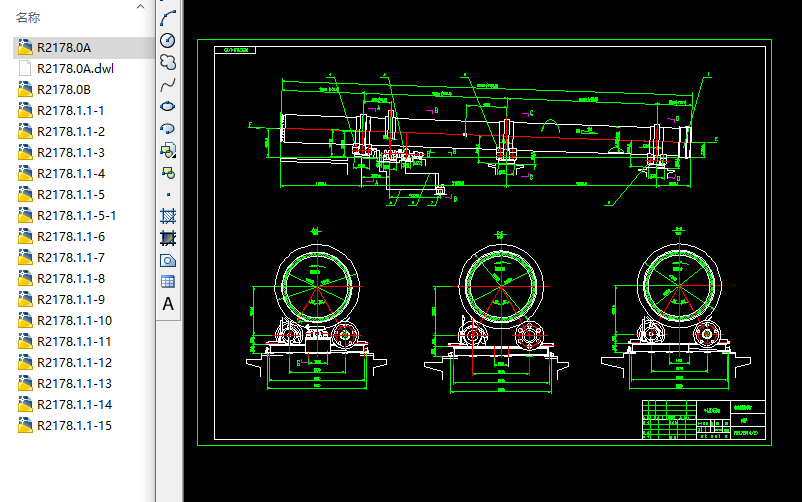Viewport: 802px width, 502px height.
Task: Select the Arc drawing tool
Action: click(168, 18)
